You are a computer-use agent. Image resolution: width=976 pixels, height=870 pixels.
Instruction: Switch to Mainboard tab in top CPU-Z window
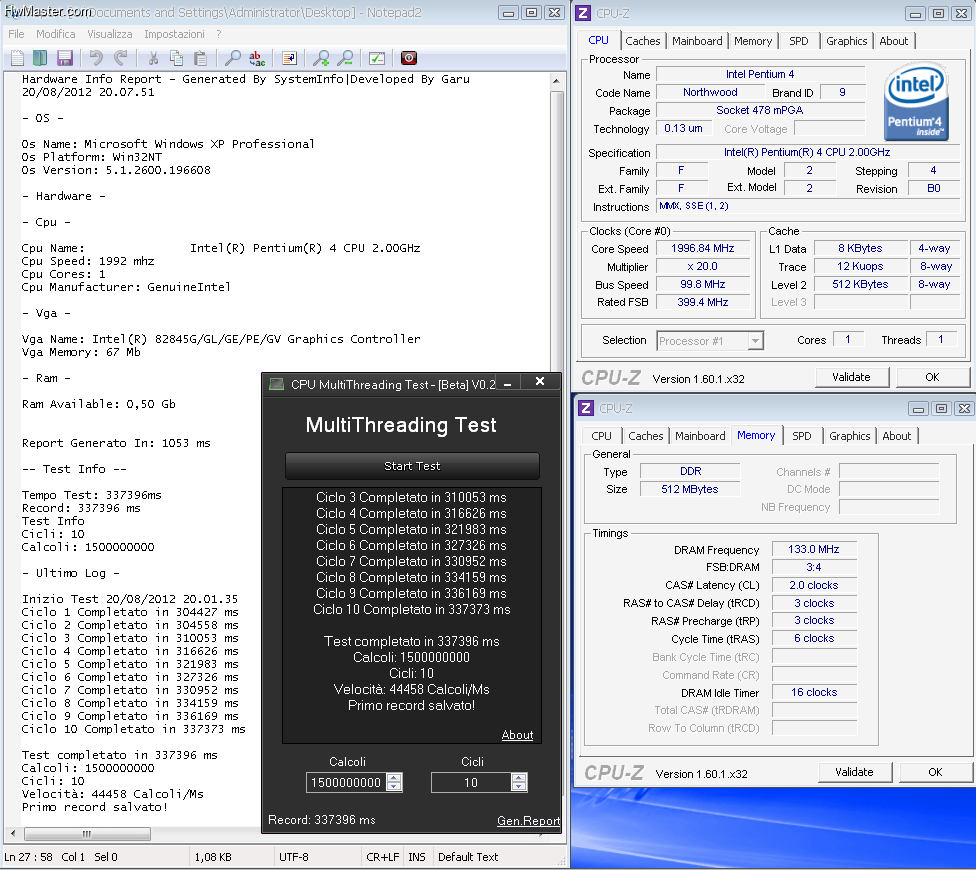pos(697,41)
